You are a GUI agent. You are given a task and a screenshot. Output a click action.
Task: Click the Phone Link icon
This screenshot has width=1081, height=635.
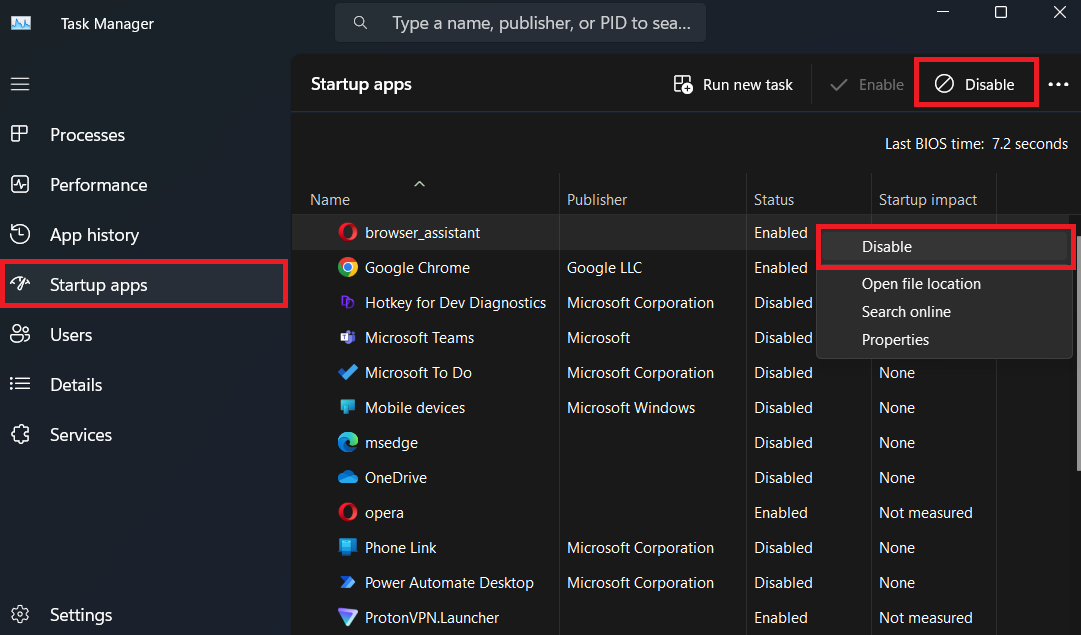tap(347, 547)
